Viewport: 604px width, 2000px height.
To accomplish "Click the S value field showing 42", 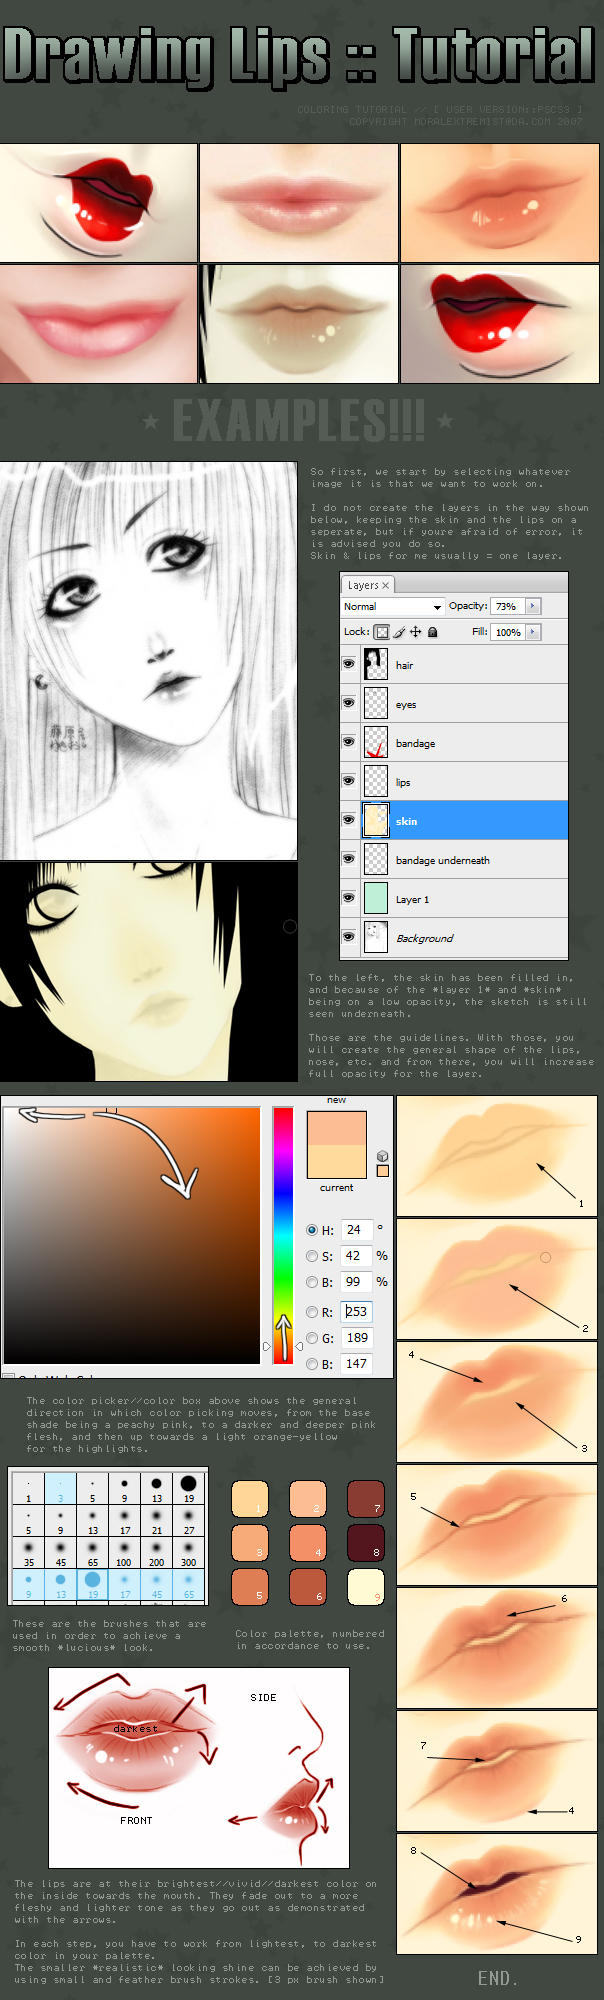I will coord(357,1256).
